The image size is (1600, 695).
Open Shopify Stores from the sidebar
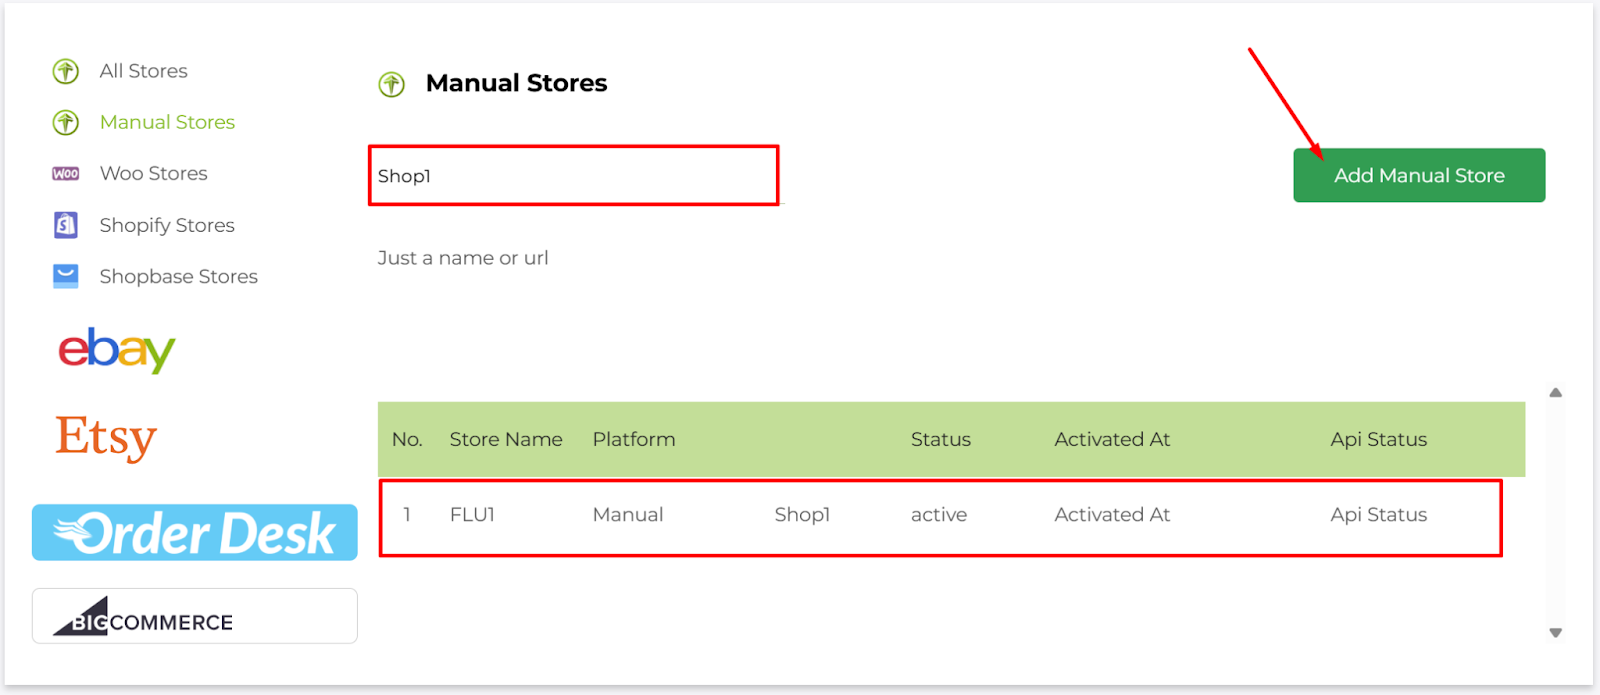pyautogui.click(x=167, y=225)
